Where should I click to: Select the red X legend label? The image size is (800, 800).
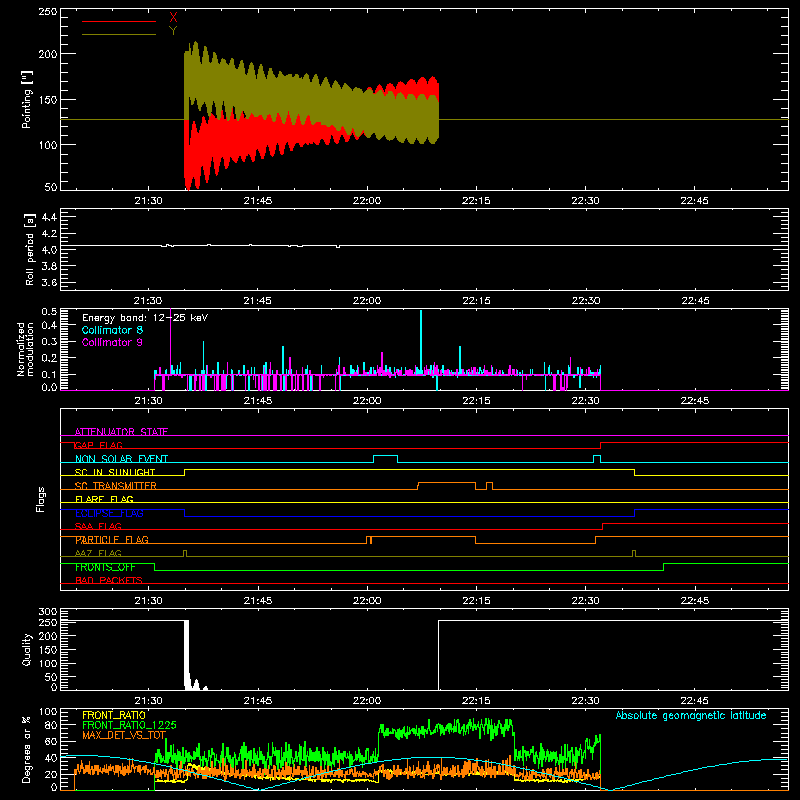(173, 18)
